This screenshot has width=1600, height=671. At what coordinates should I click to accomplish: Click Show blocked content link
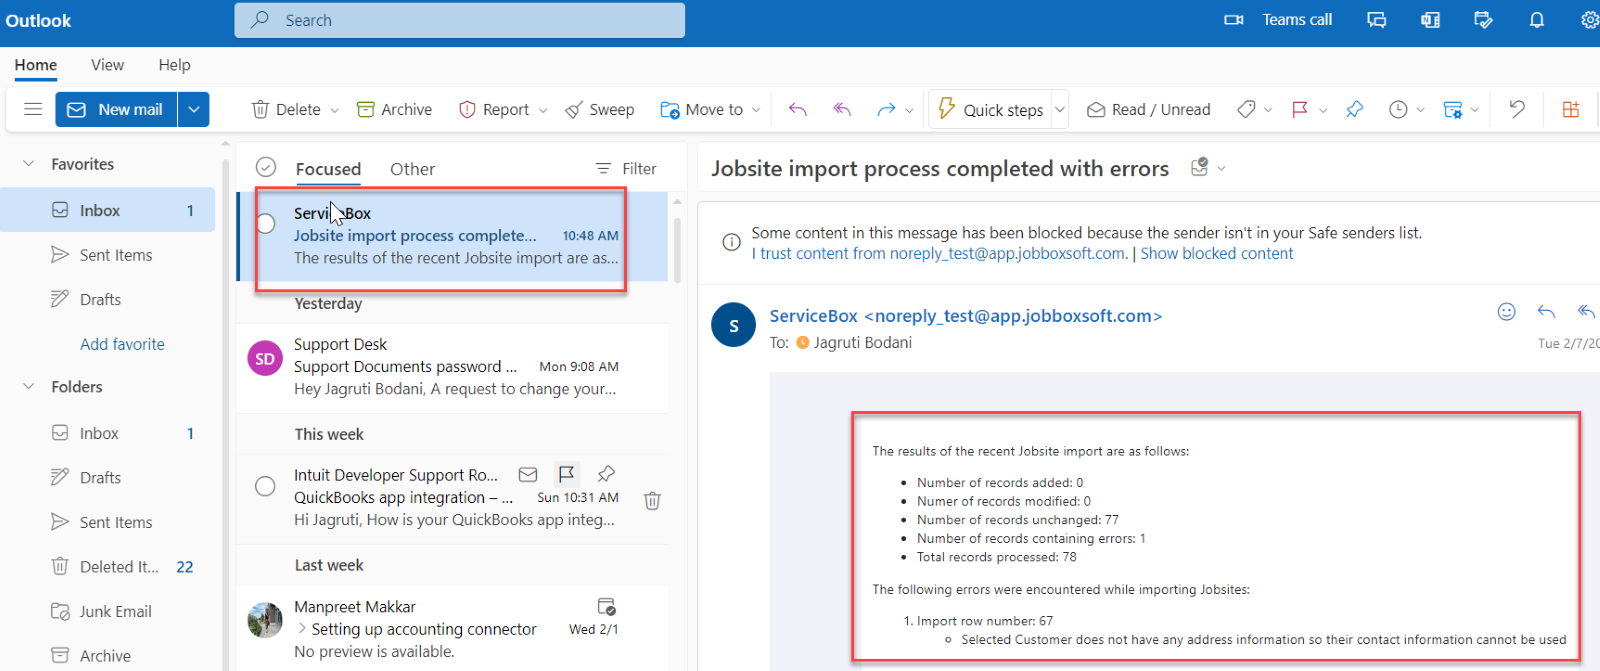pos(1217,254)
